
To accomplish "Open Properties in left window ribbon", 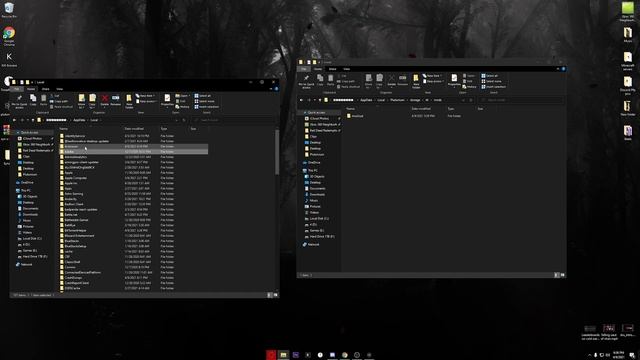I will pos(167,100).
